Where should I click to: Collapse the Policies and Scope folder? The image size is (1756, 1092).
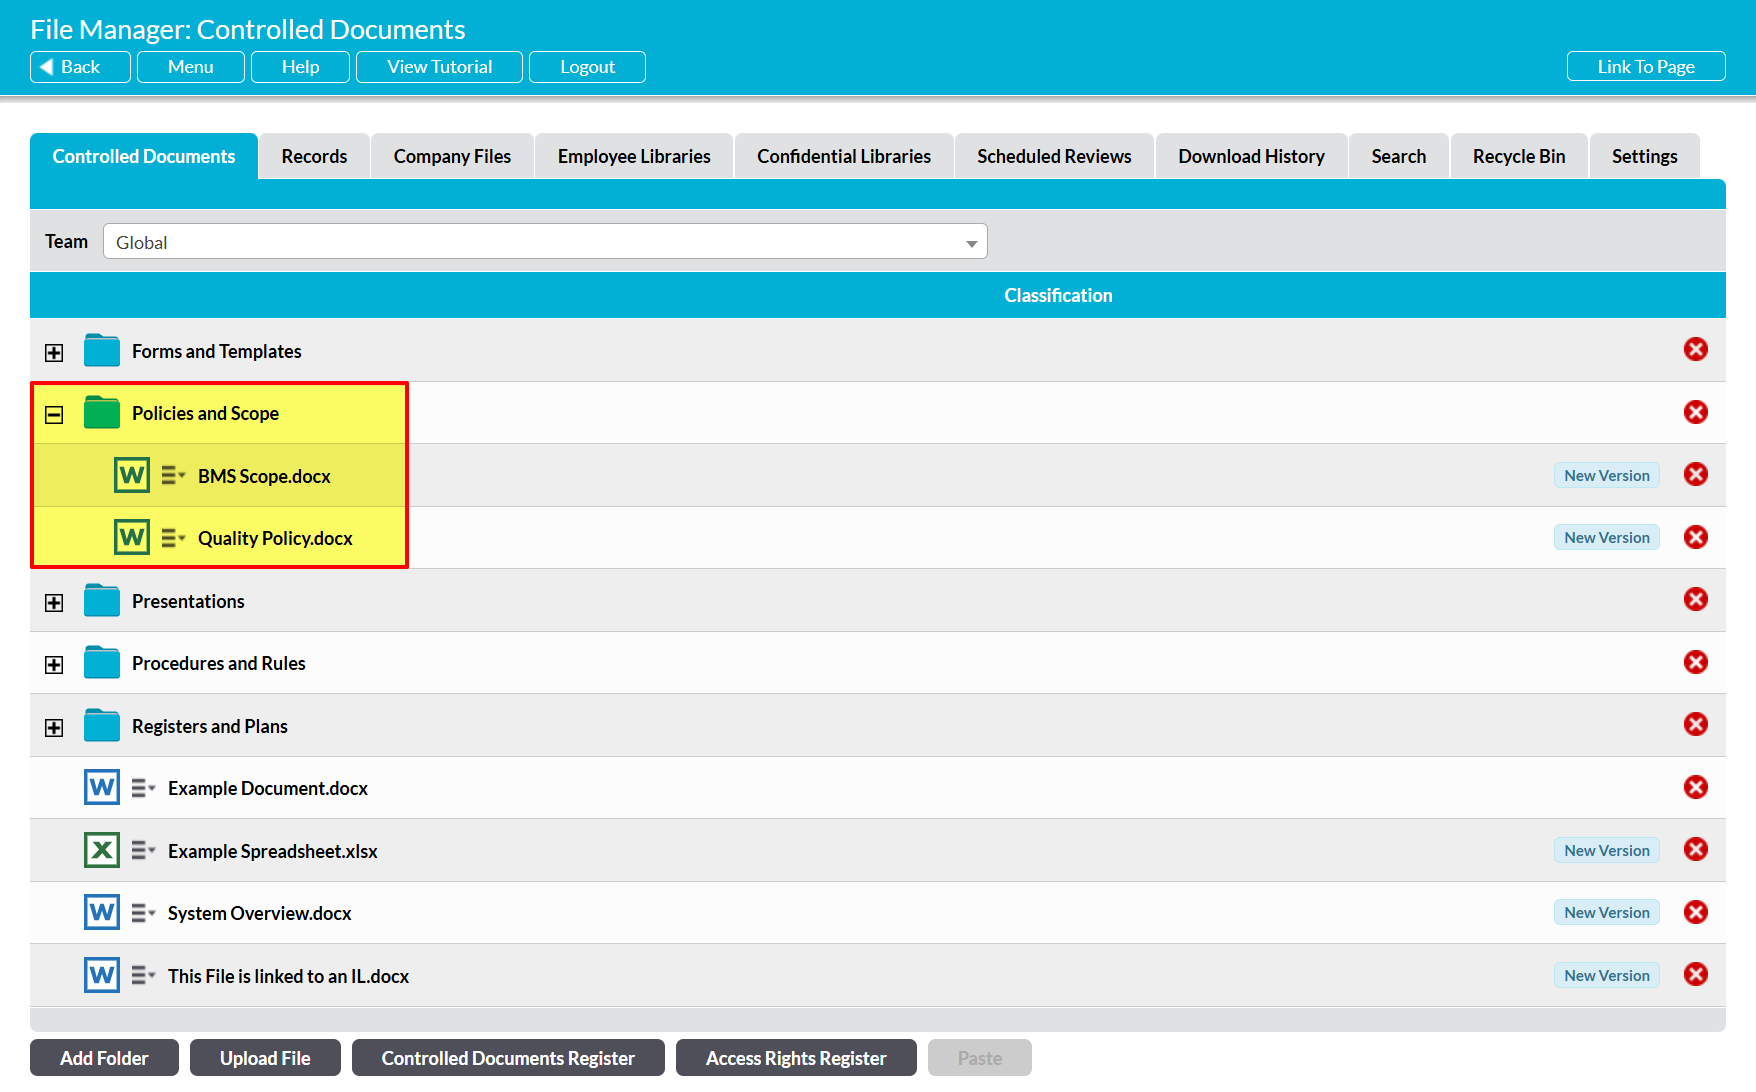54,415
